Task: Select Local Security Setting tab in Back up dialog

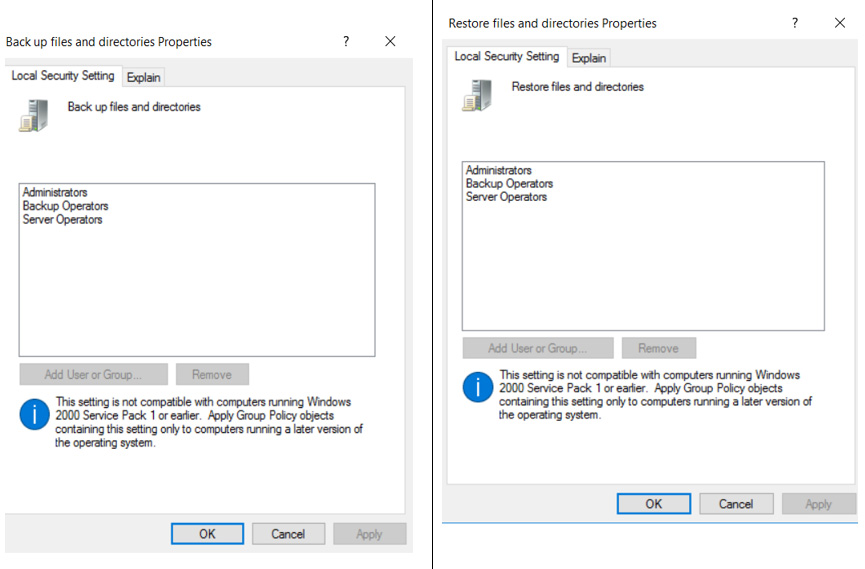Action: [63, 76]
